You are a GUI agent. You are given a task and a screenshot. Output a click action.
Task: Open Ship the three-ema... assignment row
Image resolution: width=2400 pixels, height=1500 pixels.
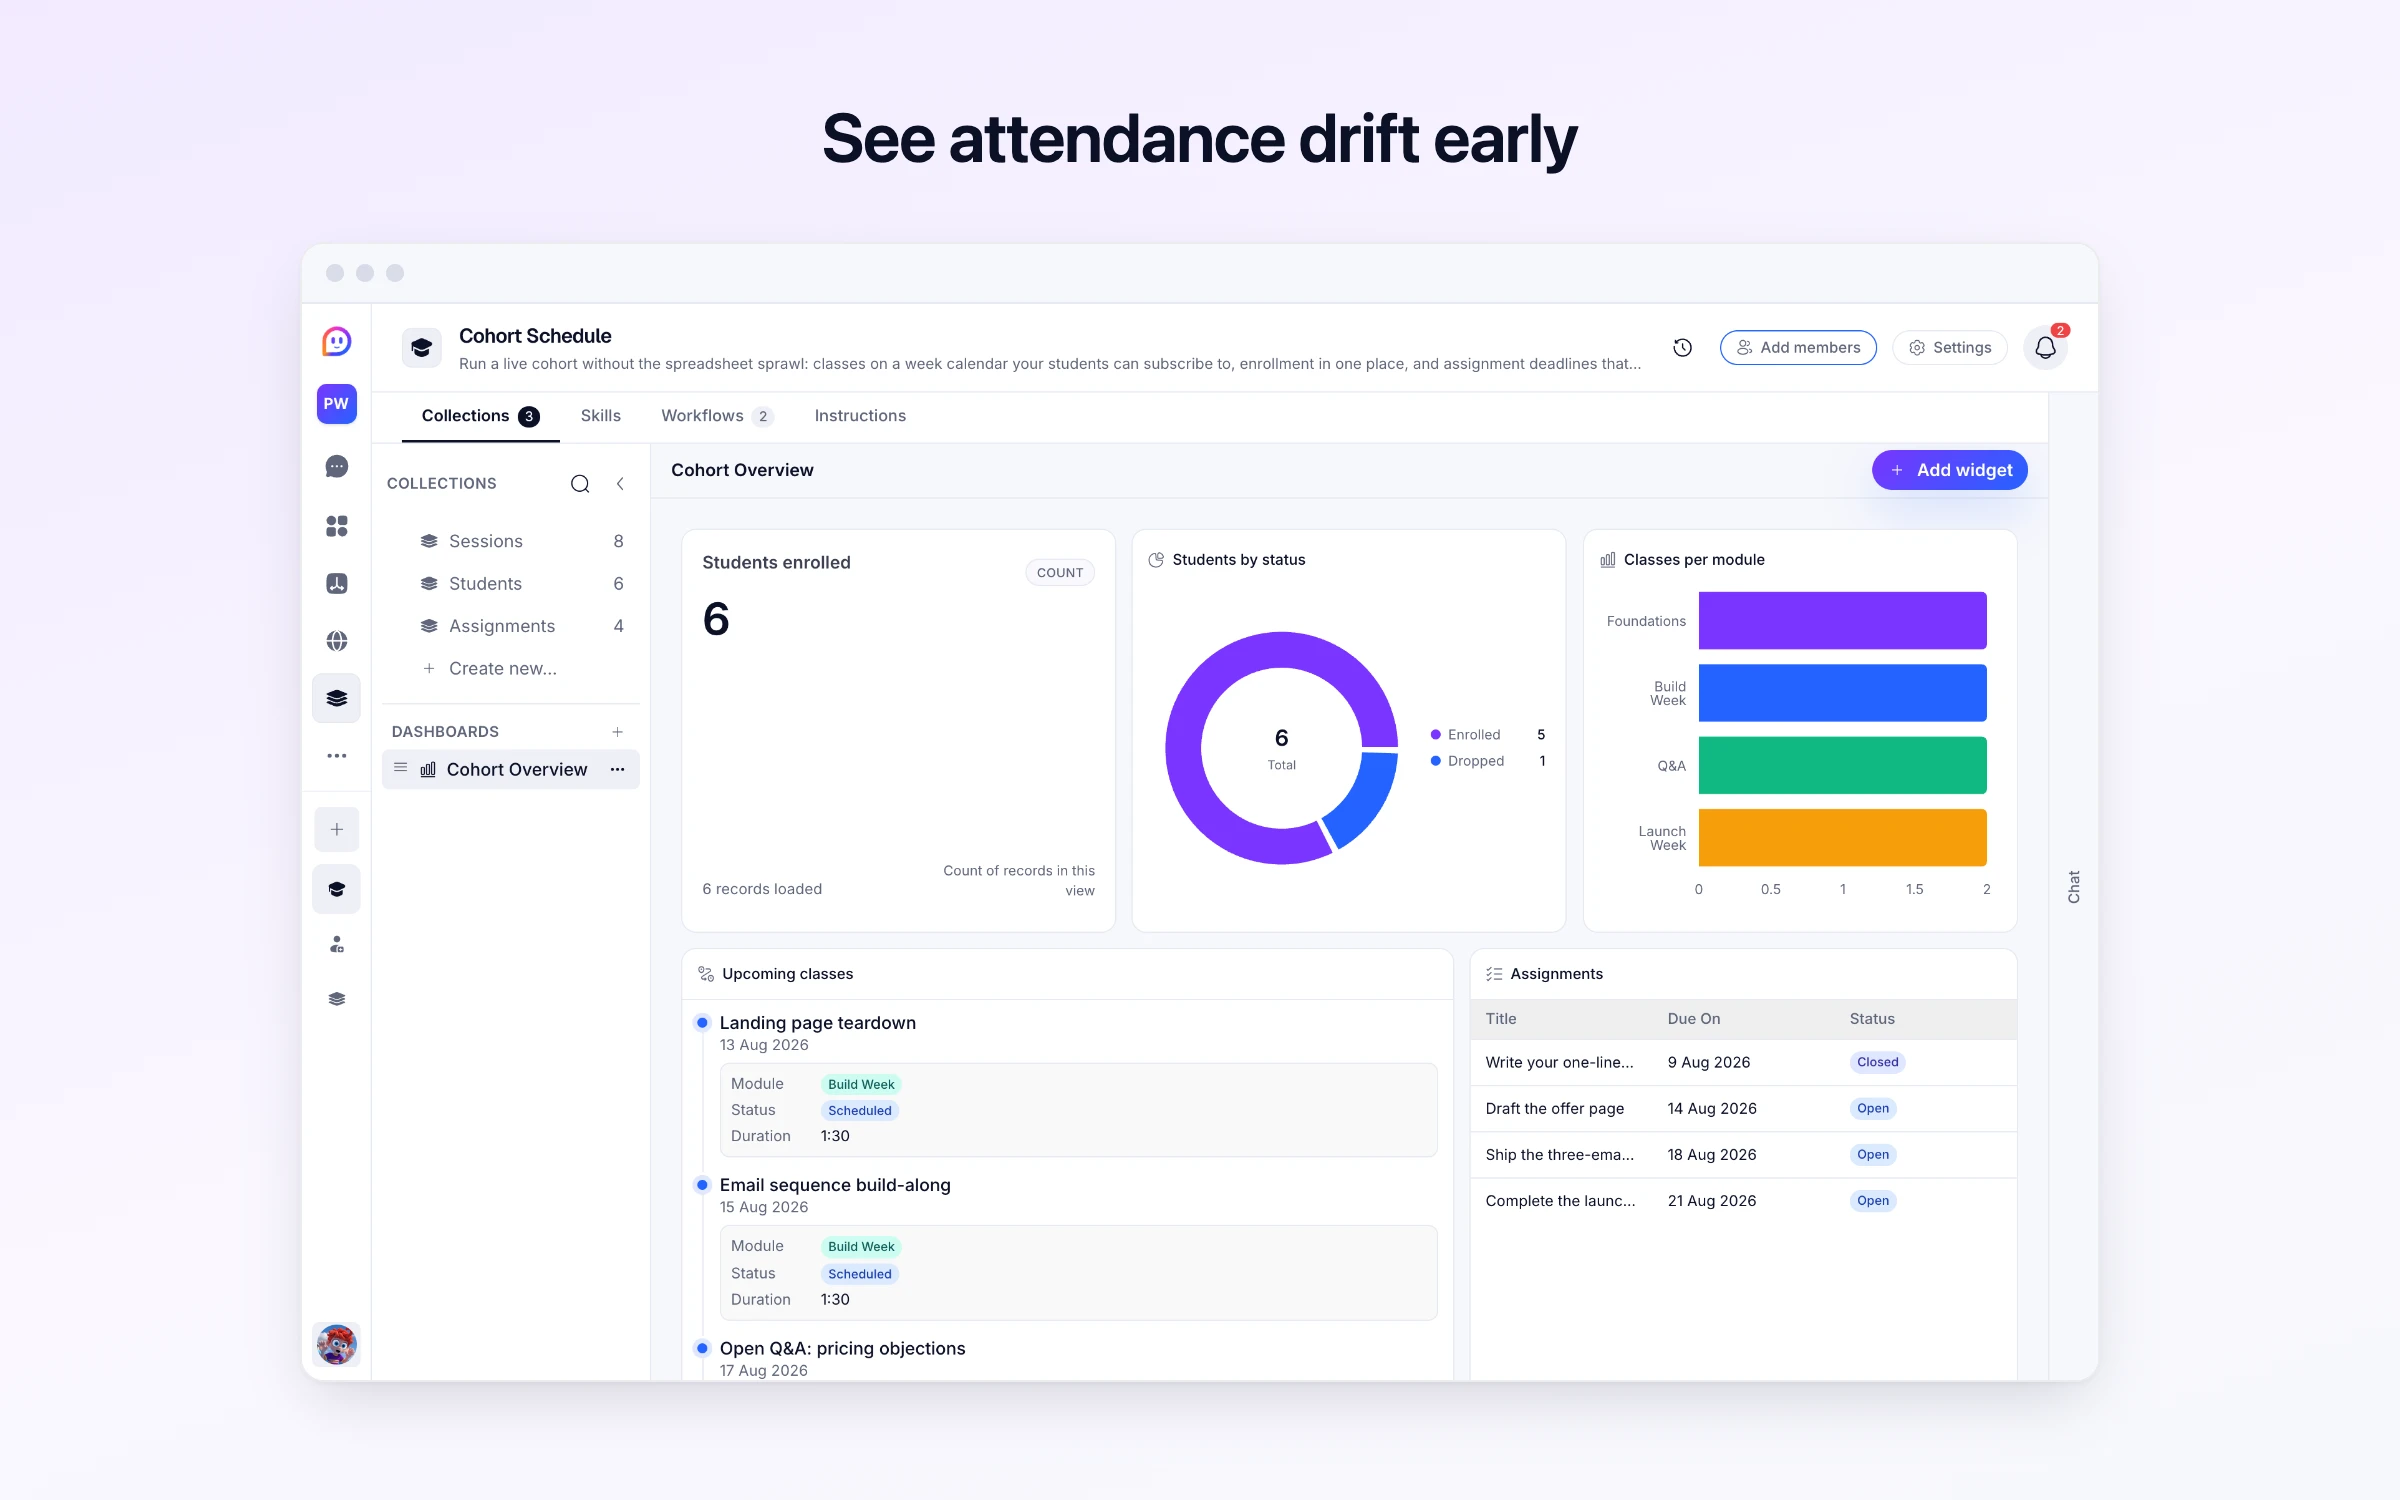point(1743,1154)
